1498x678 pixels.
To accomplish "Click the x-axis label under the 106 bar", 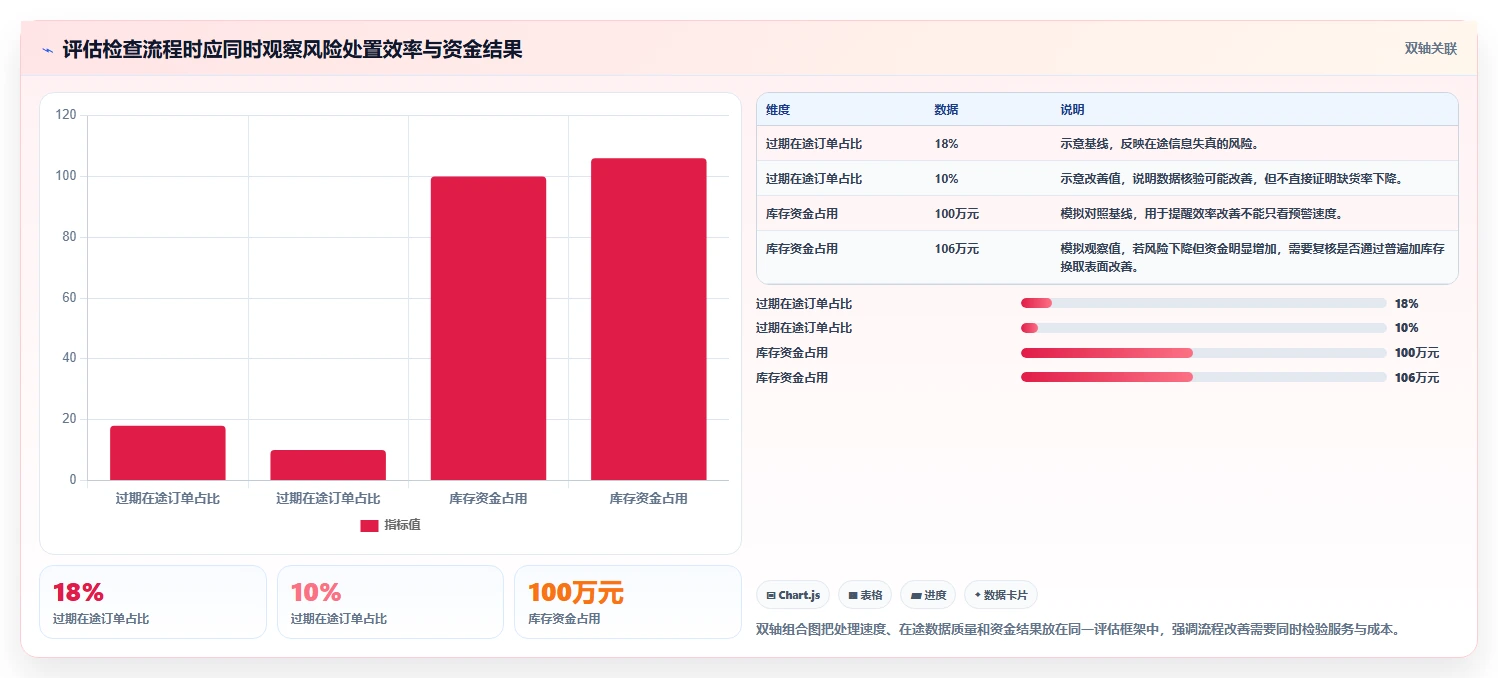I will (x=649, y=498).
